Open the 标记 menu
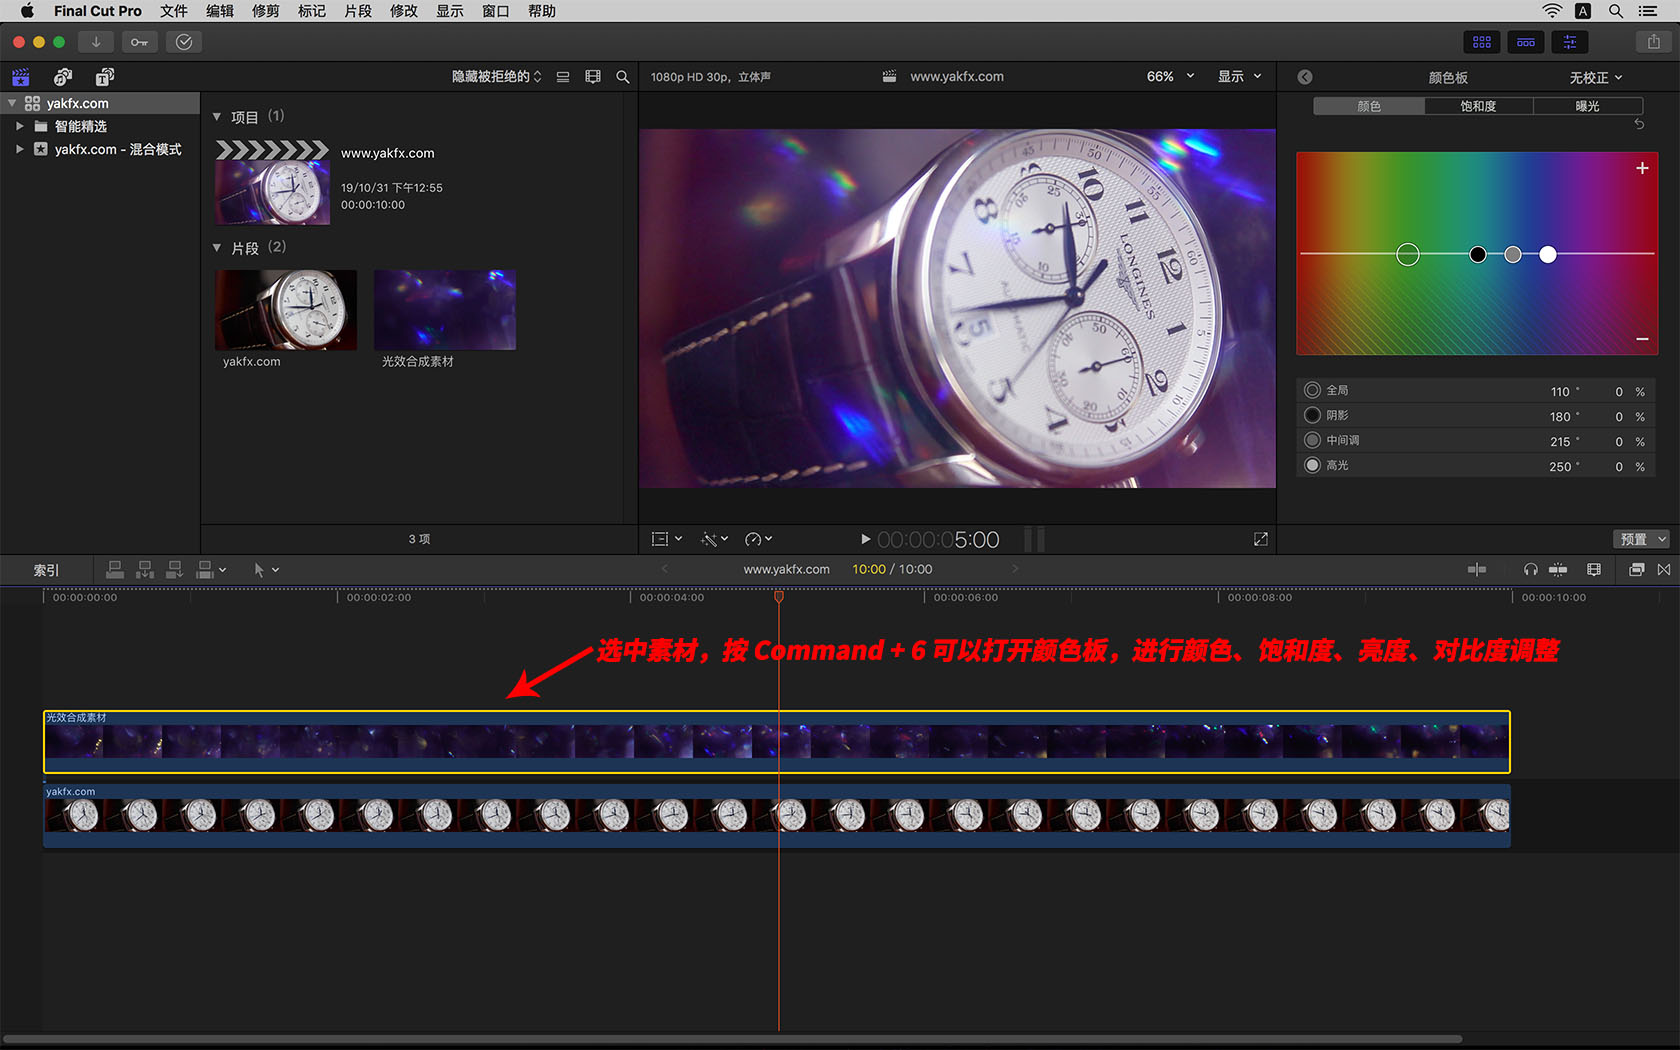 point(312,11)
